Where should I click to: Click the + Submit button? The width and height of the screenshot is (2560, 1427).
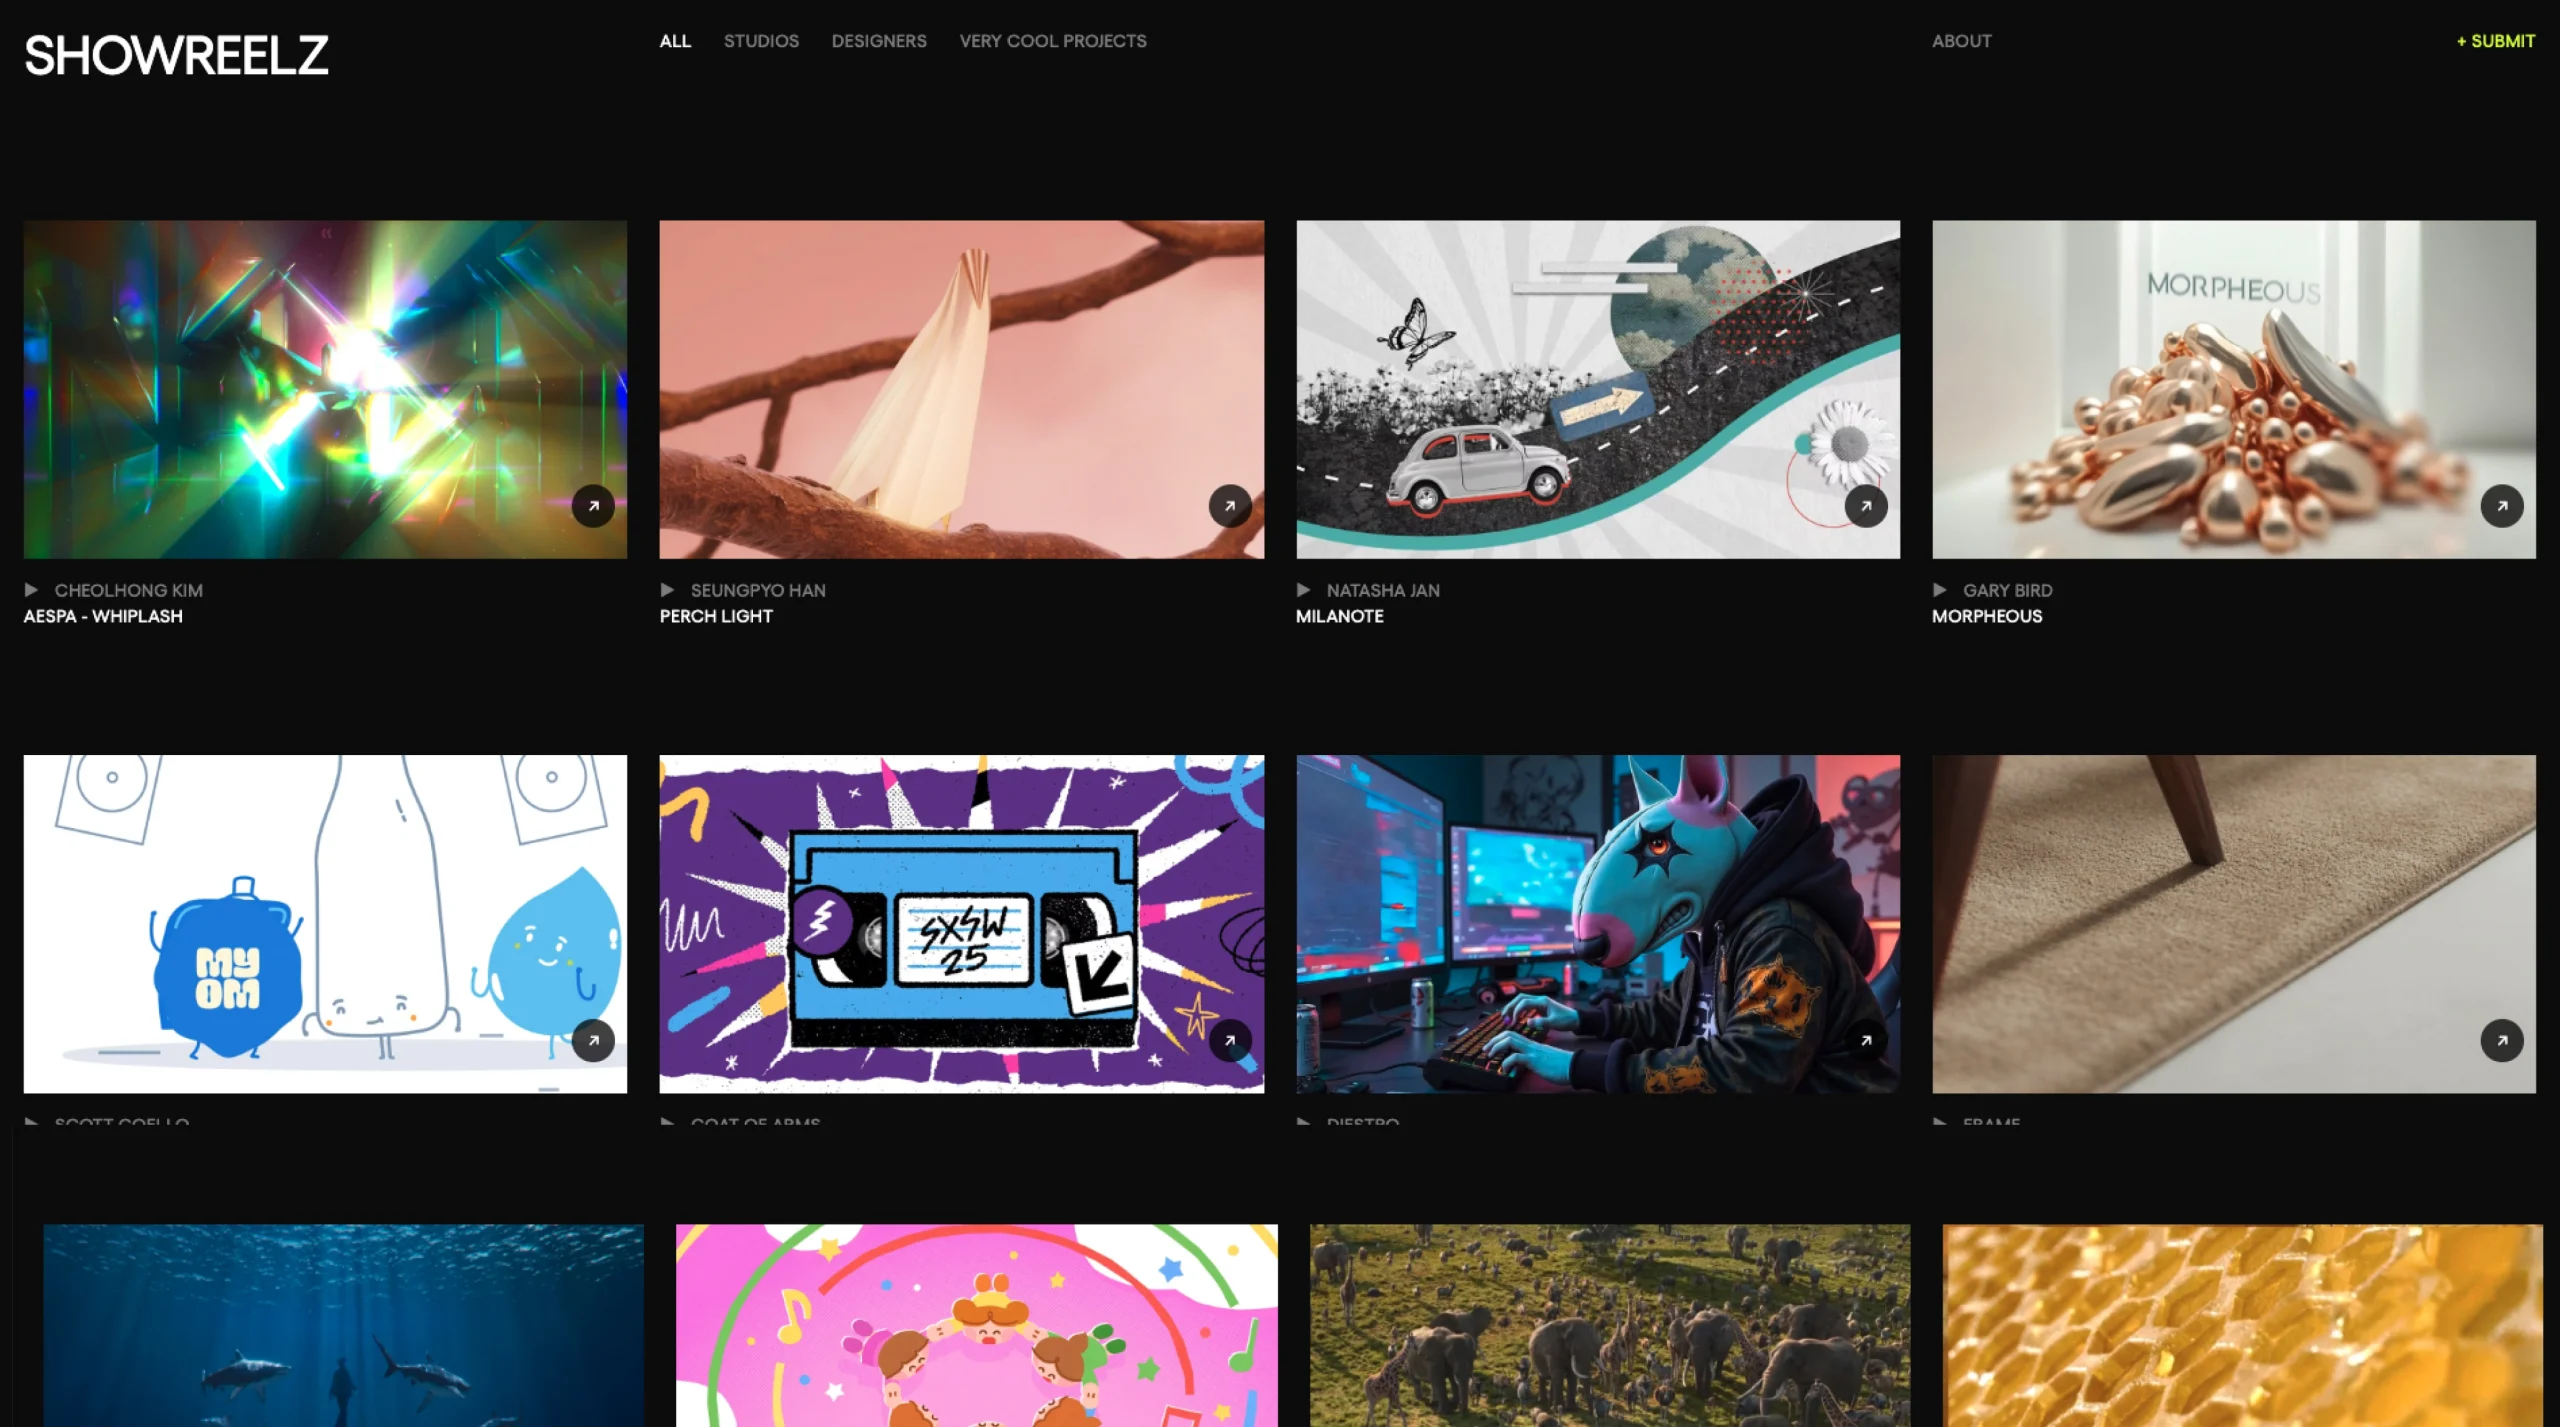[x=2496, y=41]
